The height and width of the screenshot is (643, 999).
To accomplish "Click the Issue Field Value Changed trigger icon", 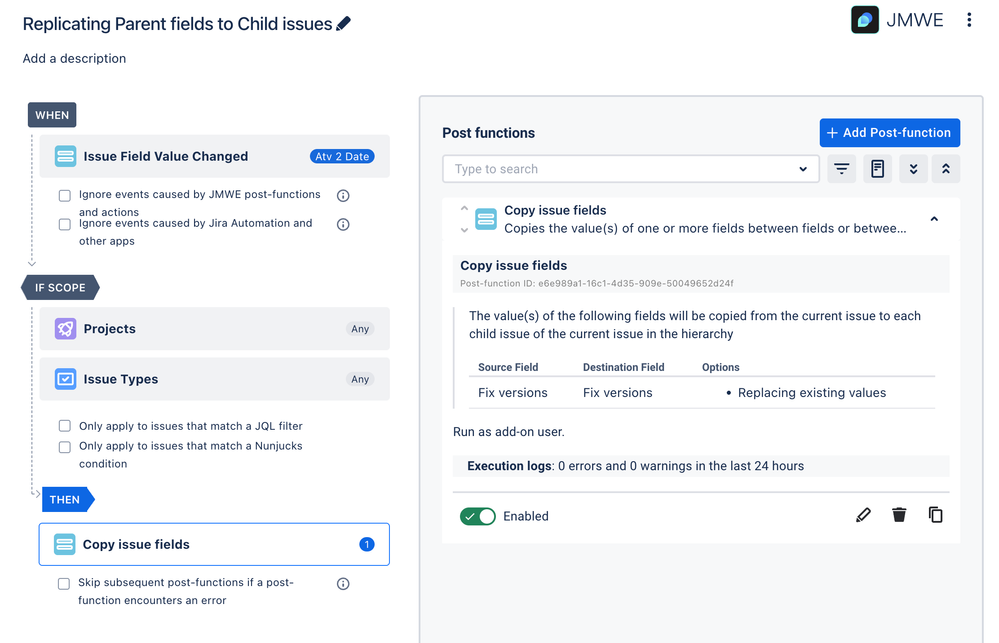I will [x=66, y=156].
